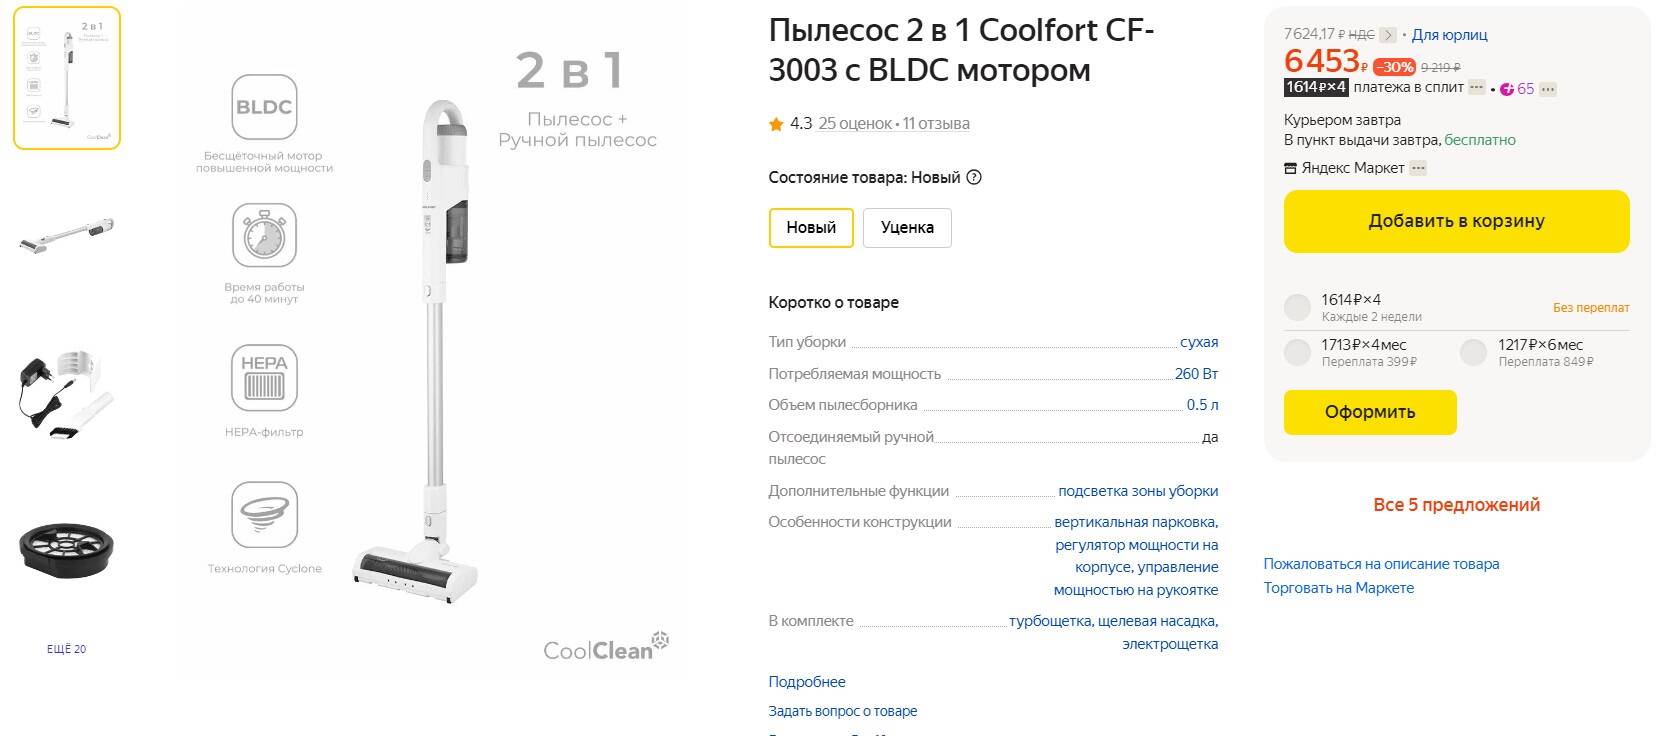Switch to the 'Уценка' condition option
The height and width of the screenshot is (736, 1668).
tap(907, 227)
